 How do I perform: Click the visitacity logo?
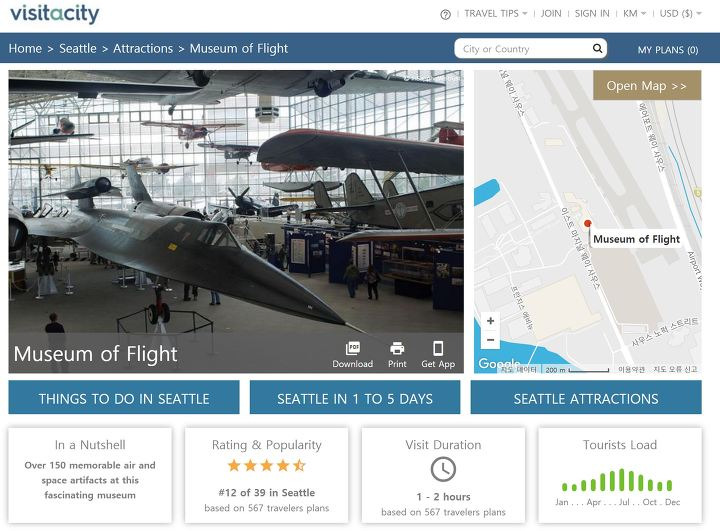coord(54,14)
